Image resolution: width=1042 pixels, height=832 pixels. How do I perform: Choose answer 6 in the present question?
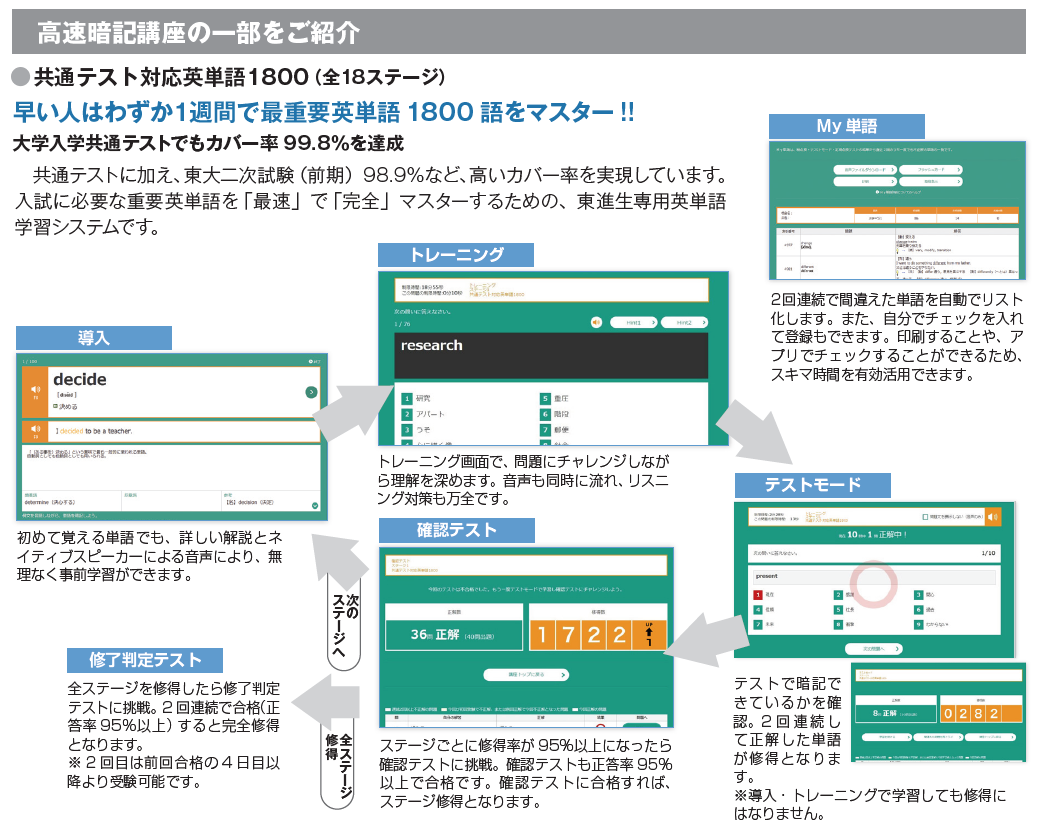924,609
